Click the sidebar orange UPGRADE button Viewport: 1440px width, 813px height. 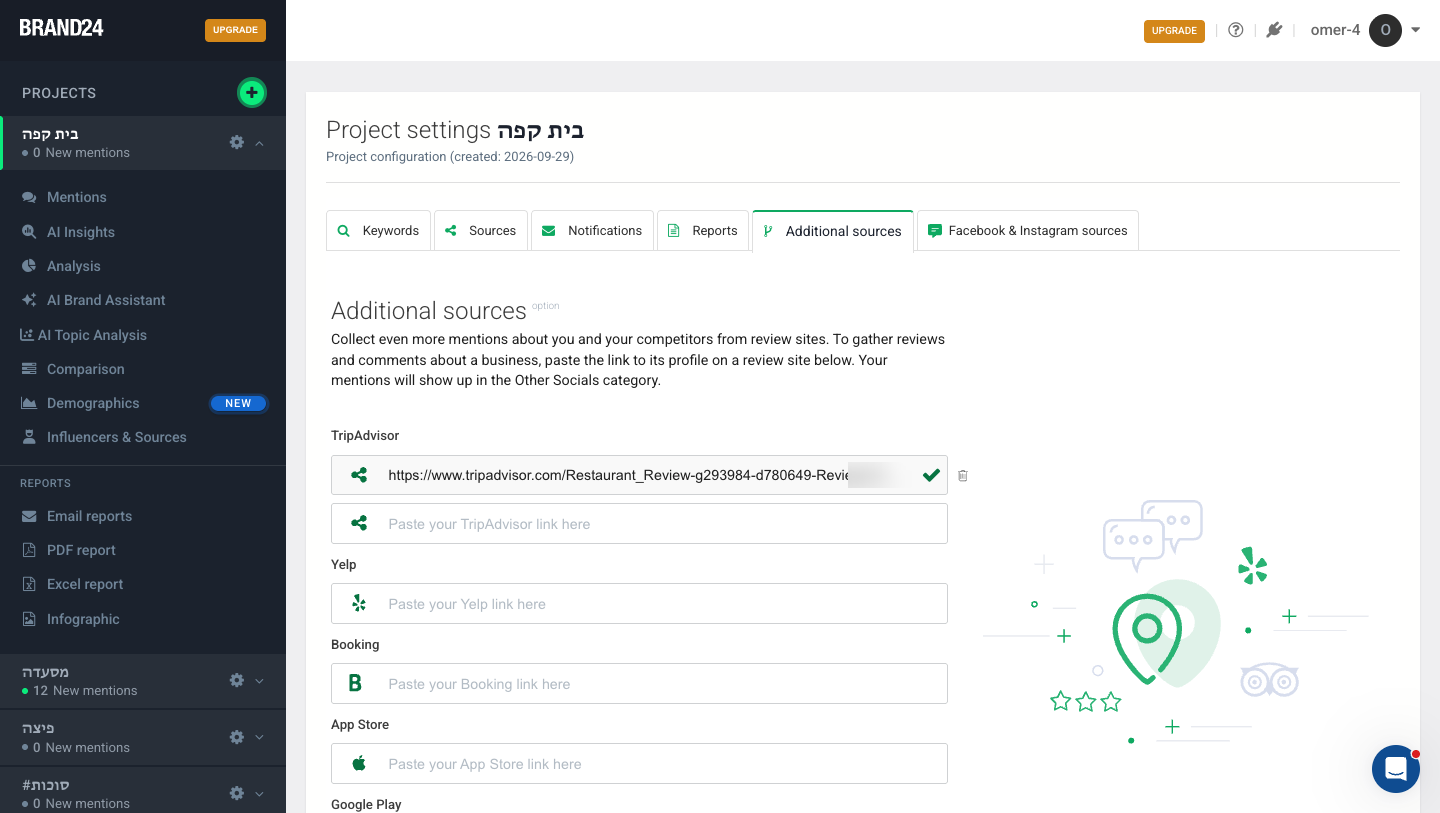(236, 30)
